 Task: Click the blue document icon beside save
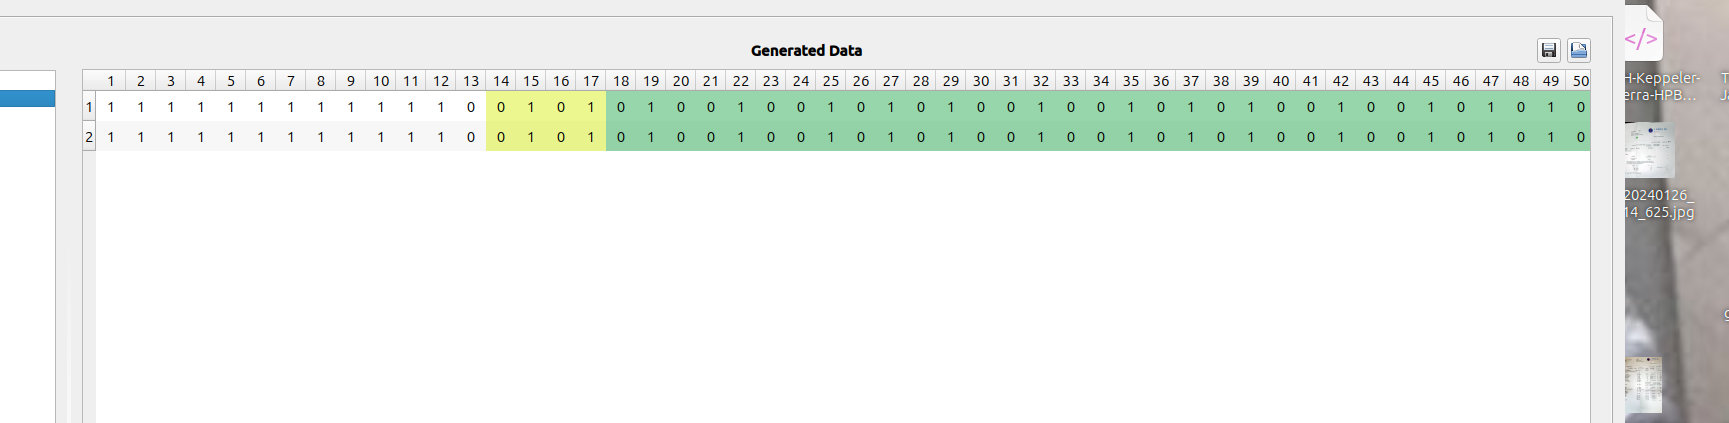tap(1579, 50)
